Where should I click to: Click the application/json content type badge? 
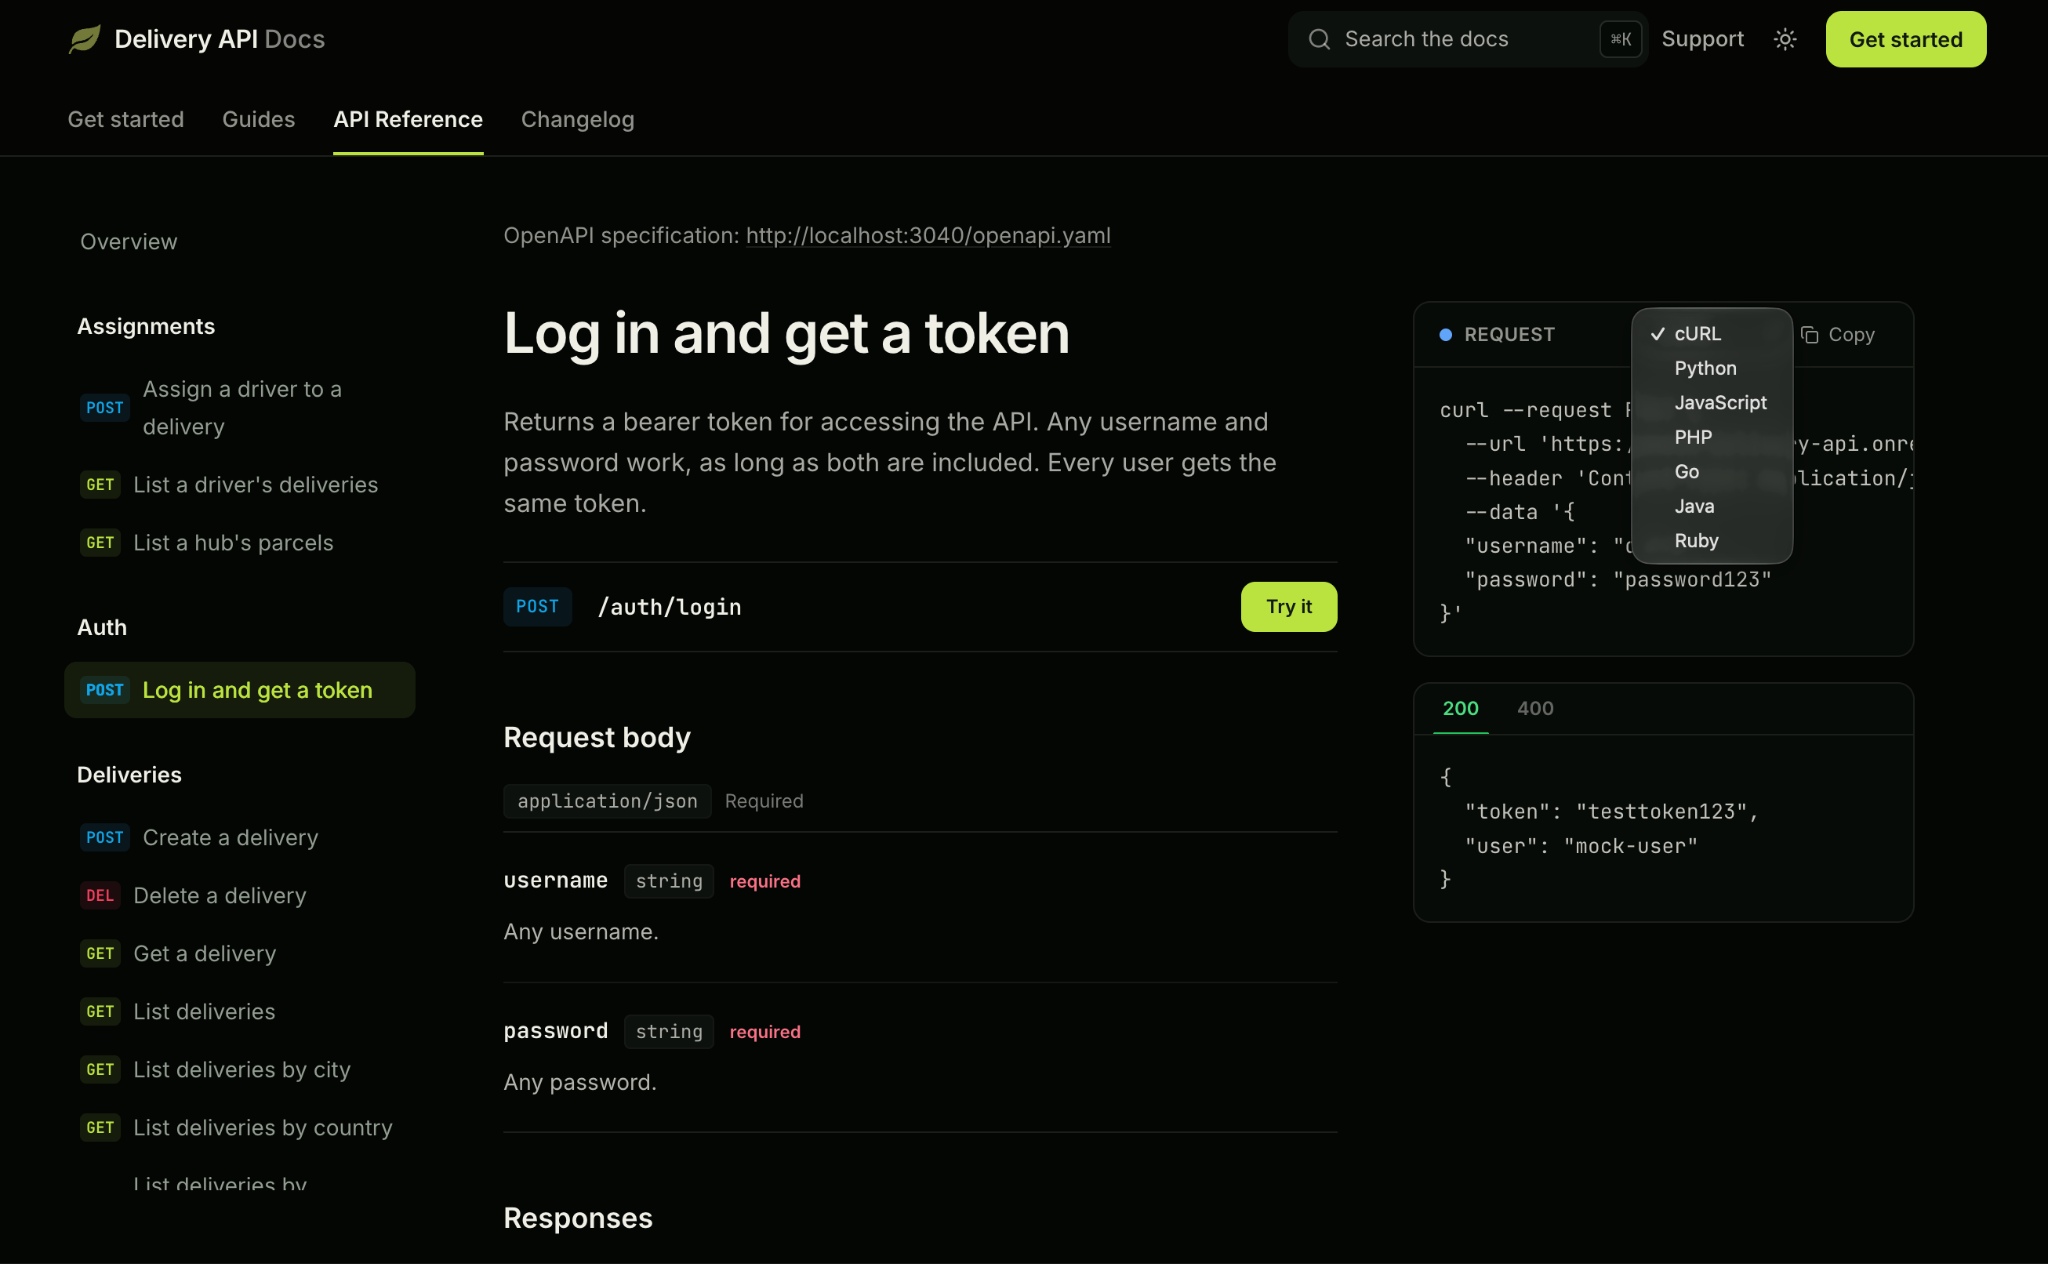click(x=607, y=801)
